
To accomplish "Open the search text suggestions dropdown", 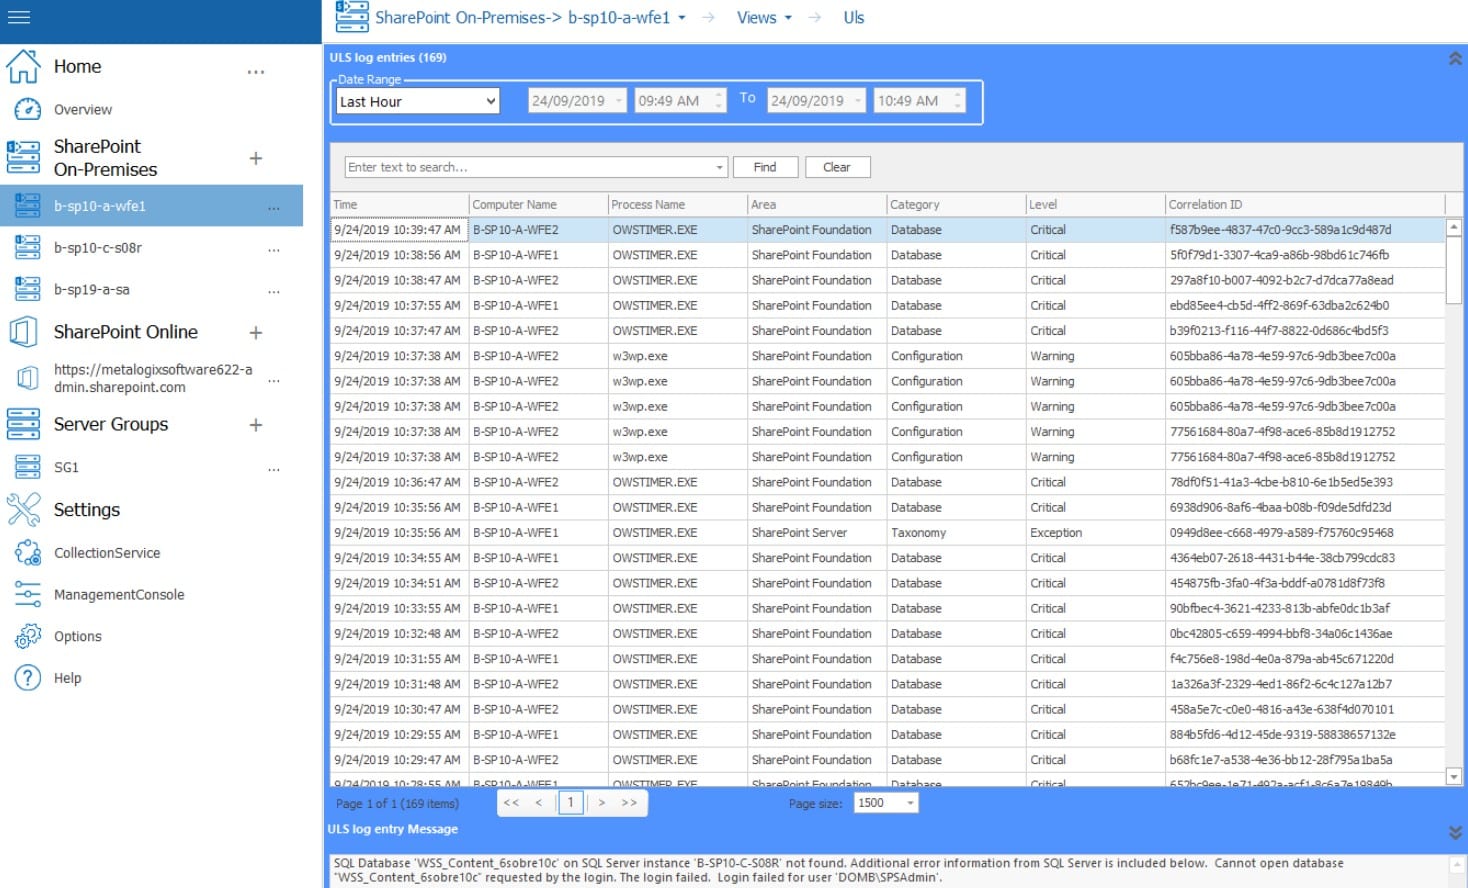I will pyautogui.click(x=718, y=166).
